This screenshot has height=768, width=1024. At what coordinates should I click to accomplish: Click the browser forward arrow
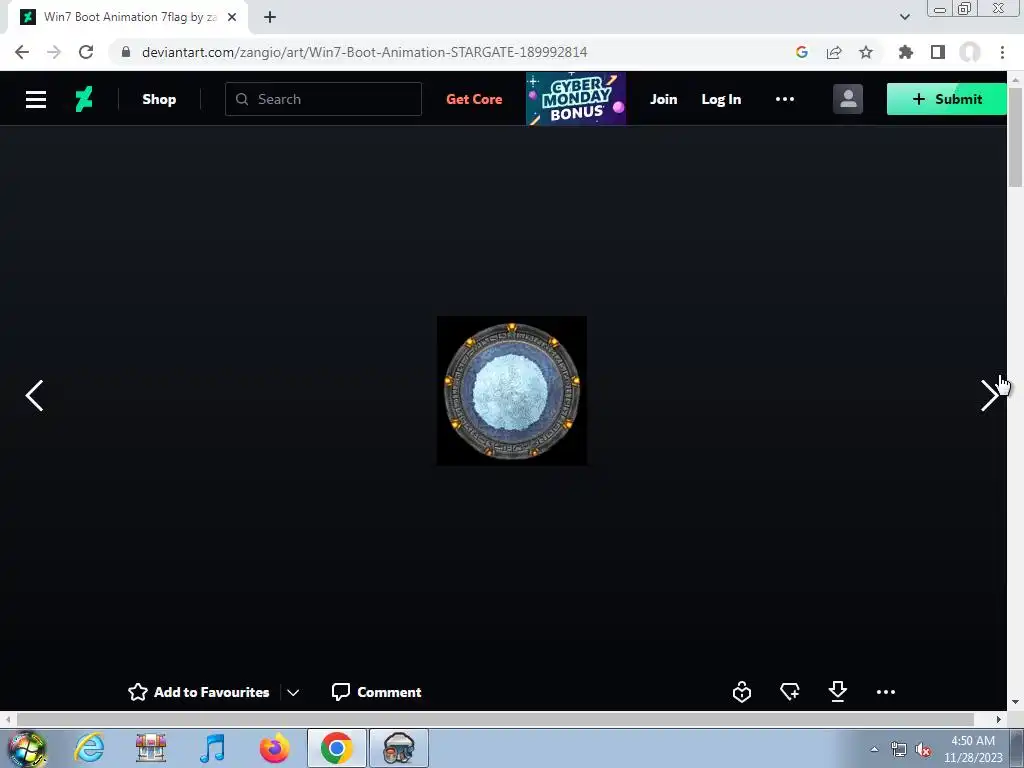click(54, 52)
